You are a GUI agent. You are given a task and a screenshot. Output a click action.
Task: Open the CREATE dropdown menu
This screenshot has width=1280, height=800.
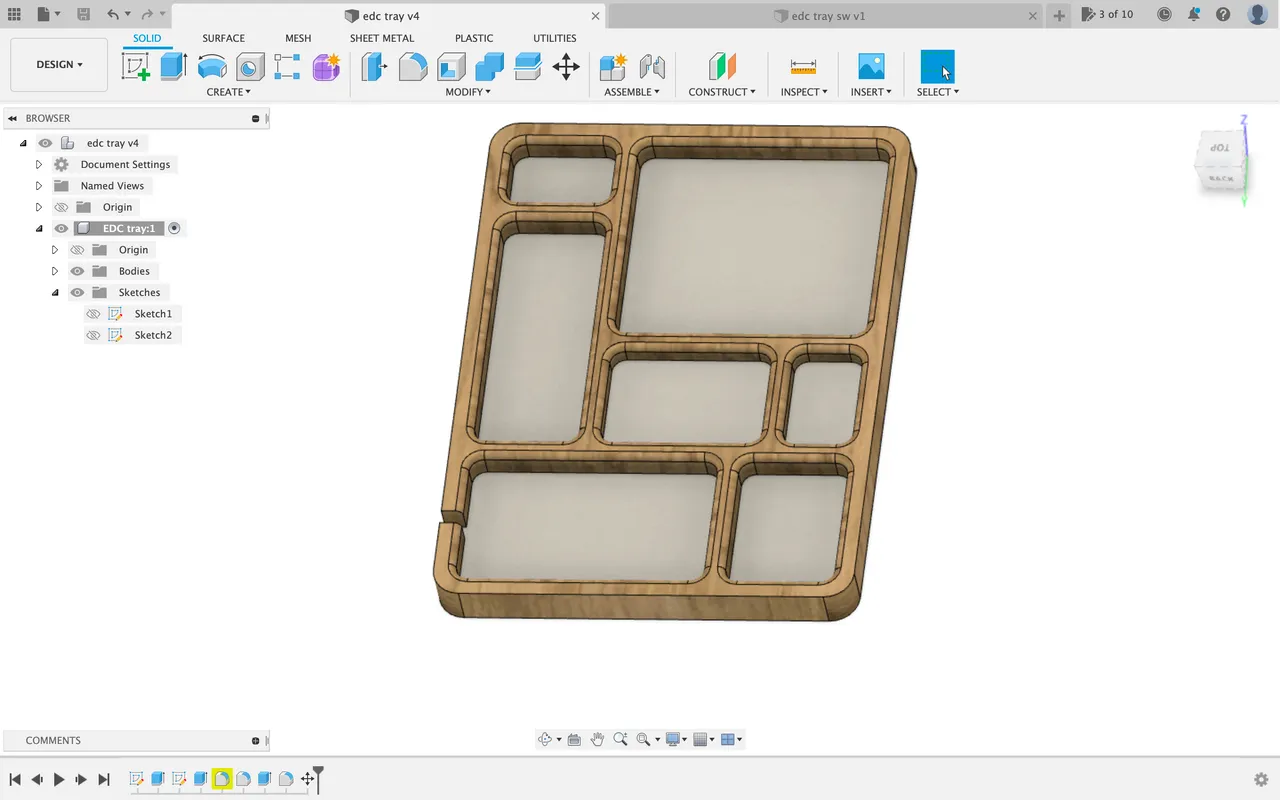229,91
